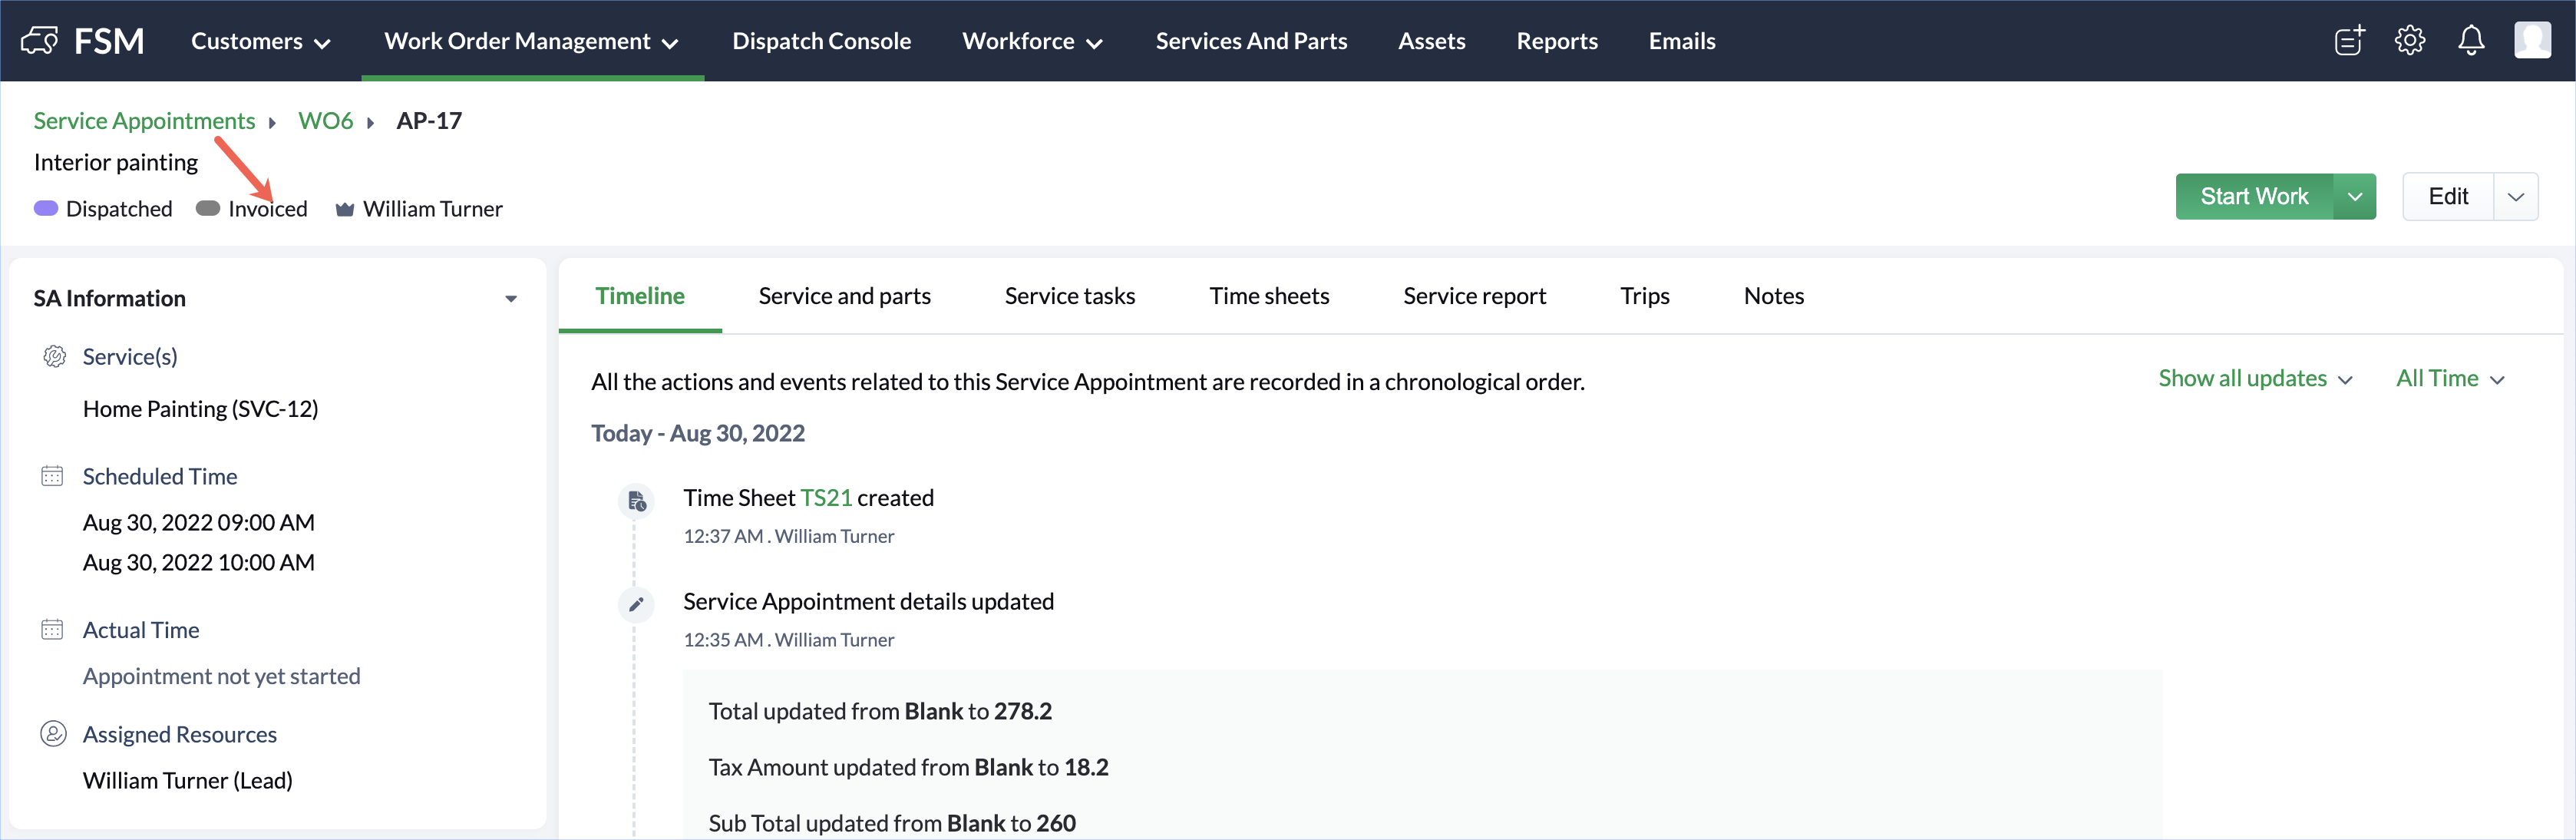Click the pencil edit timeline icon
This screenshot has width=2576, height=840.
pyautogui.click(x=636, y=604)
